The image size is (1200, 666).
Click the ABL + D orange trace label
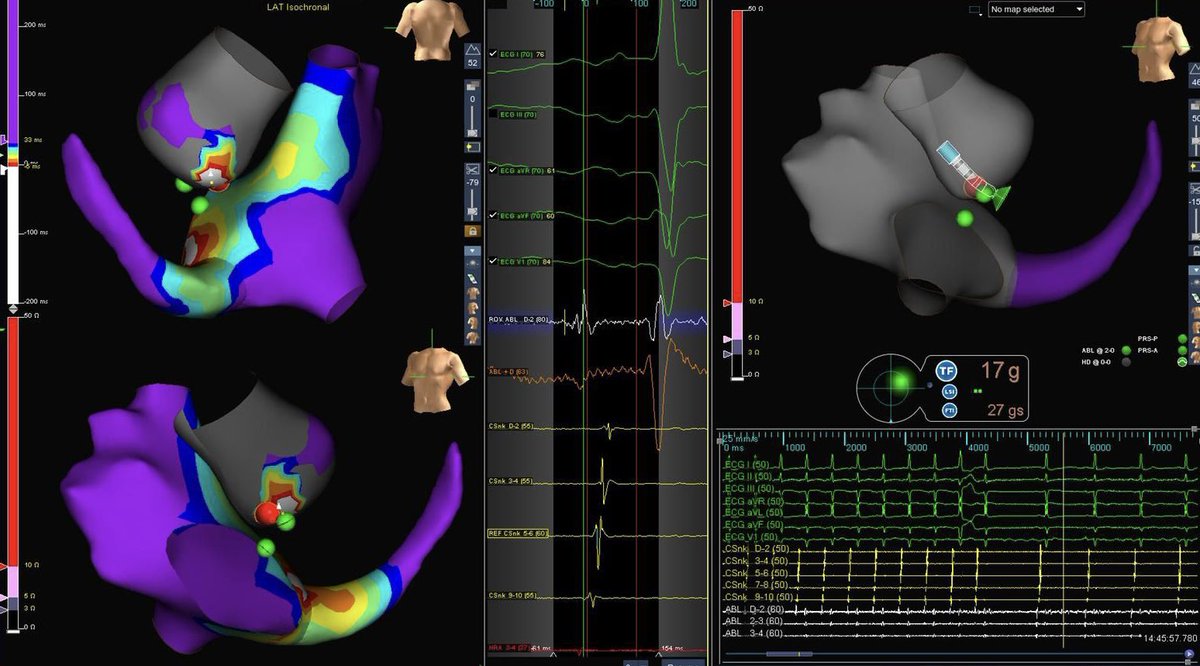(x=508, y=371)
